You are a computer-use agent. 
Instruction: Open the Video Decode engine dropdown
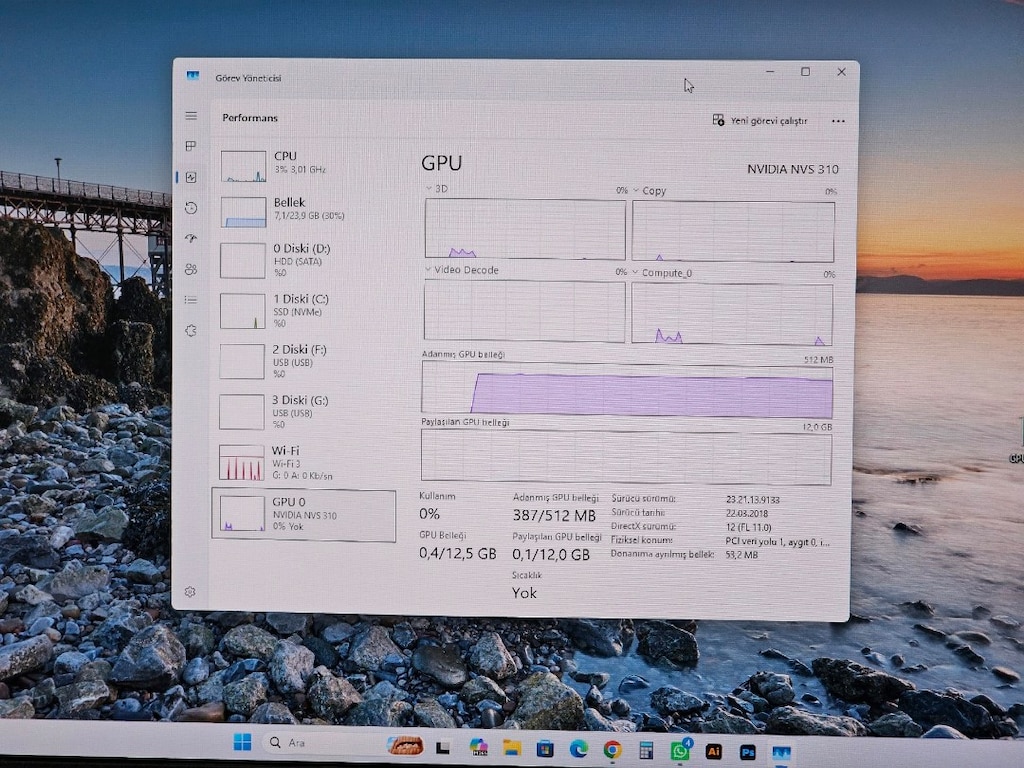pyautogui.click(x=462, y=270)
